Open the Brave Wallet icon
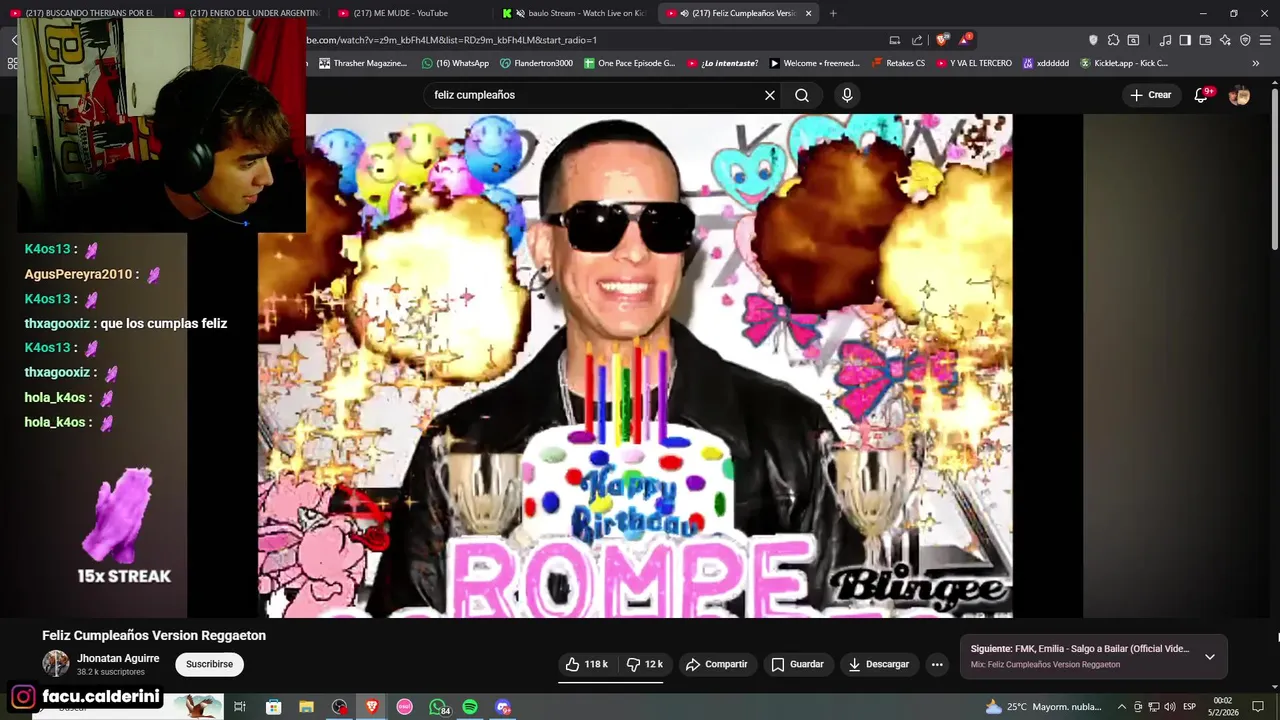The width and height of the screenshot is (1280, 720). [1205, 40]
